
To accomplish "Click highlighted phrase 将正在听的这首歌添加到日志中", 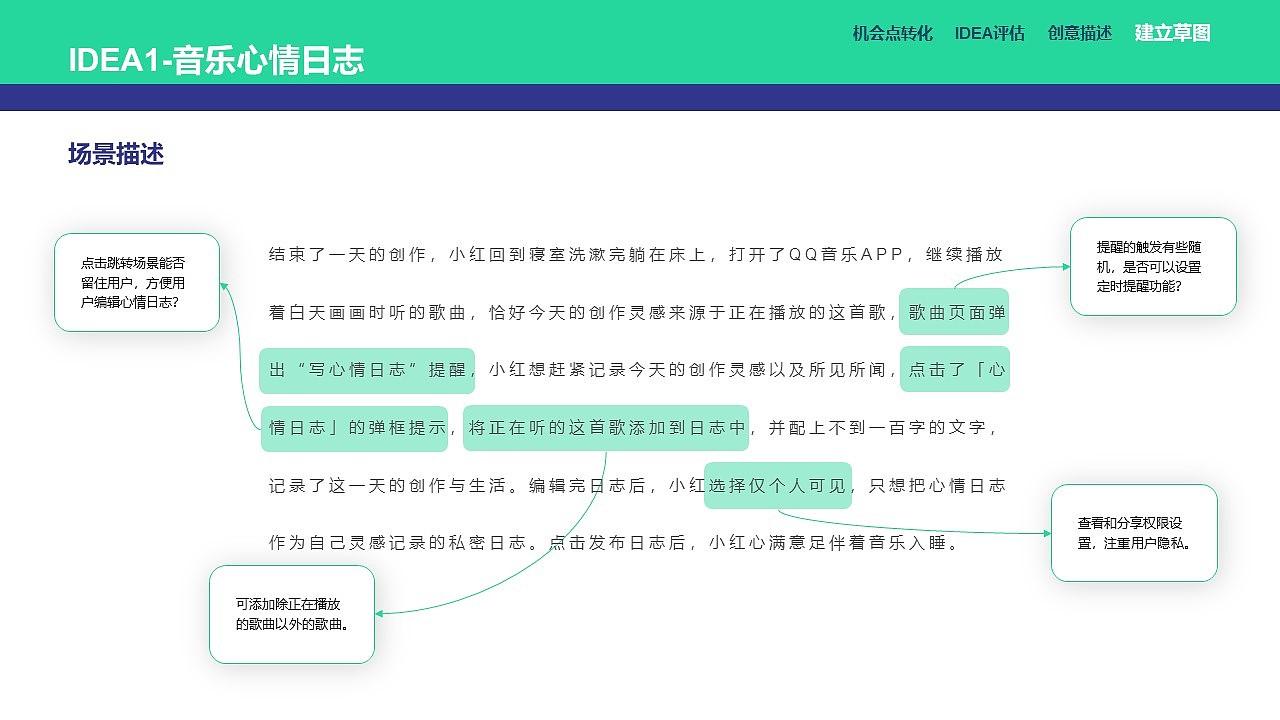I will pos(606,428).
